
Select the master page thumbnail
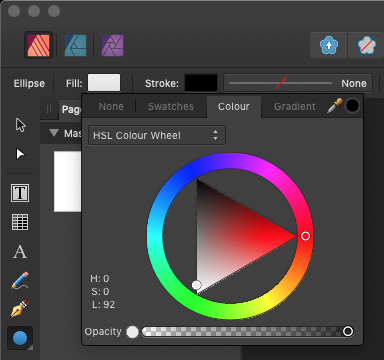pyautogui.click(x=68, y=182)
